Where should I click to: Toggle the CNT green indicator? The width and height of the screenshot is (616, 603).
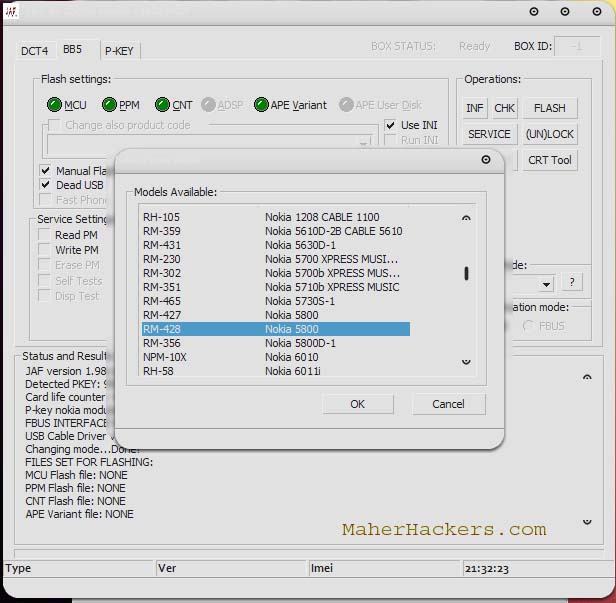click(x=162, y=105)
